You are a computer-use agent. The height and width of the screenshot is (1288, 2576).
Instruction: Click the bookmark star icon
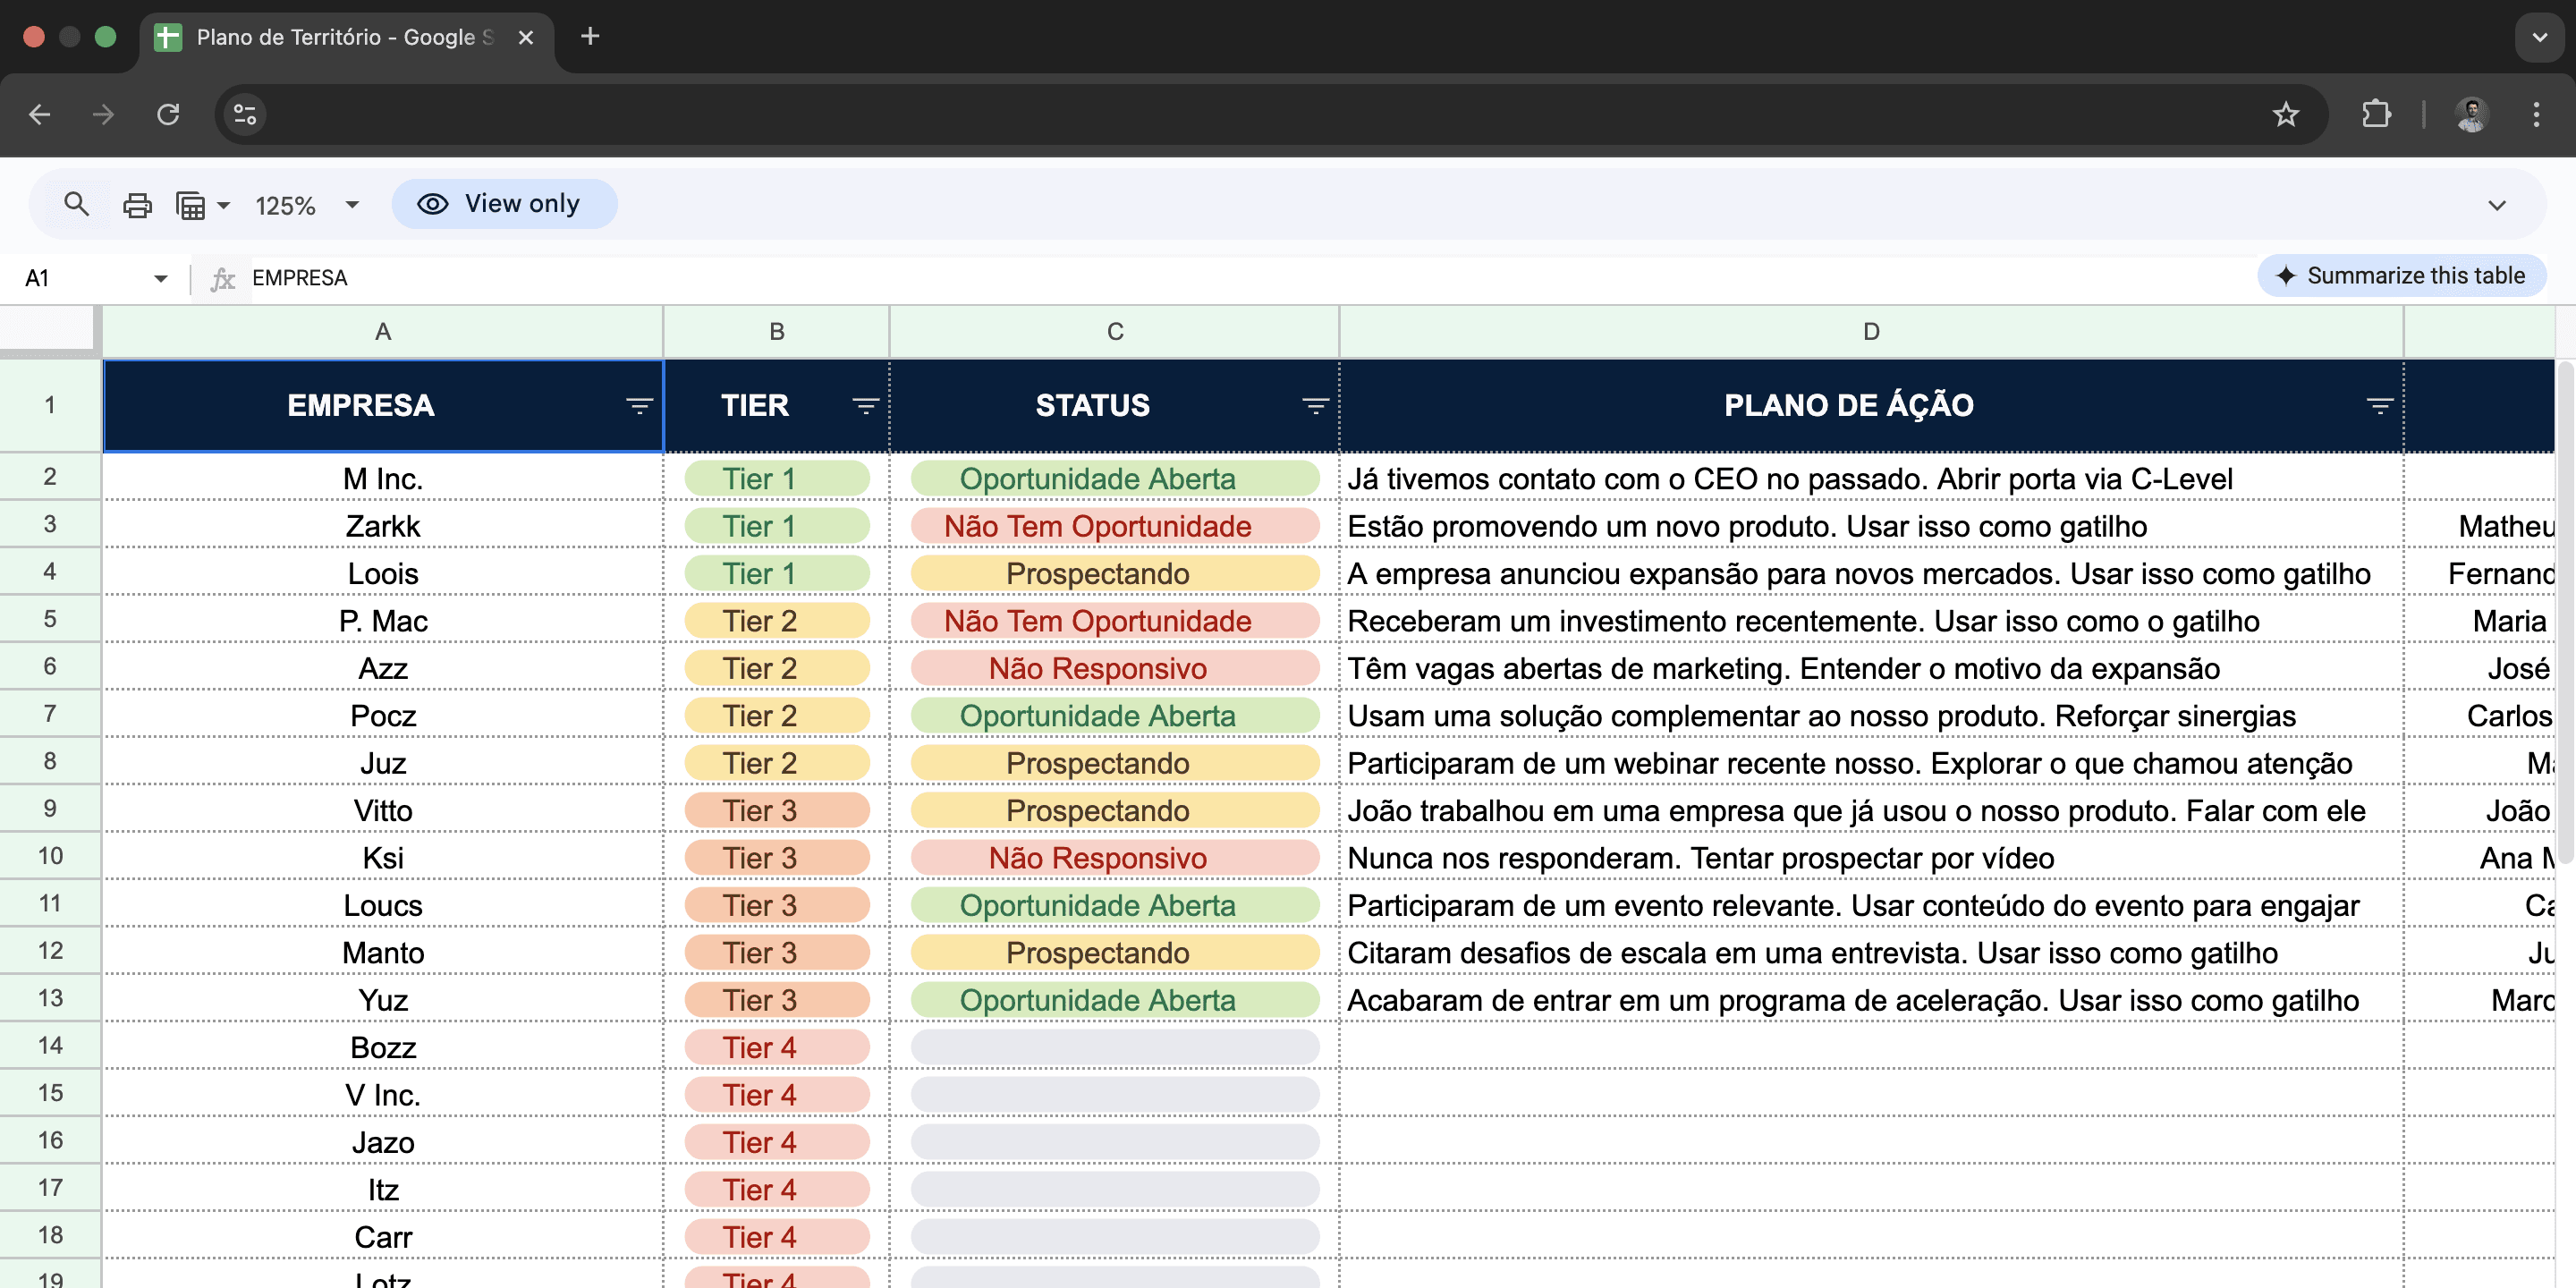tap(2285, 115)
